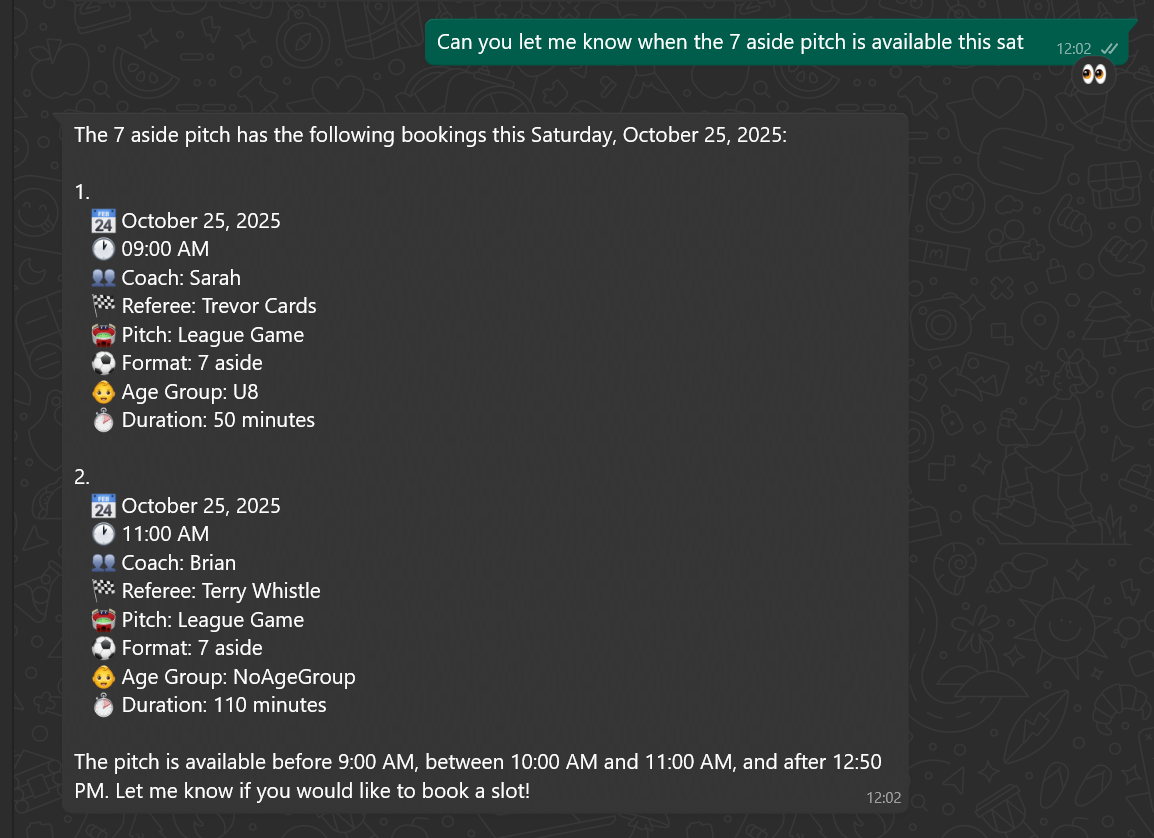Image resolution: width=1154 pixels, height=838 pixels.
Task: Click the clock emoji beside 09:00 AM
Action: tap(103, 249)
